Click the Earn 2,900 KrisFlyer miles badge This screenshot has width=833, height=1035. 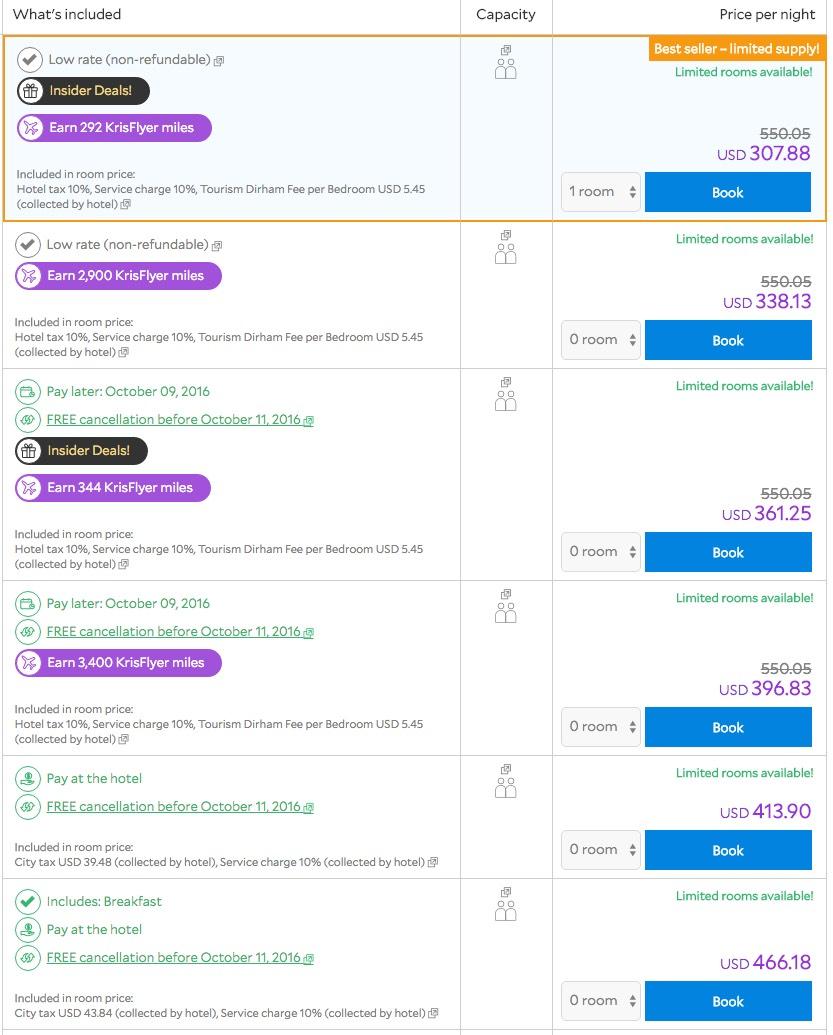118,276
